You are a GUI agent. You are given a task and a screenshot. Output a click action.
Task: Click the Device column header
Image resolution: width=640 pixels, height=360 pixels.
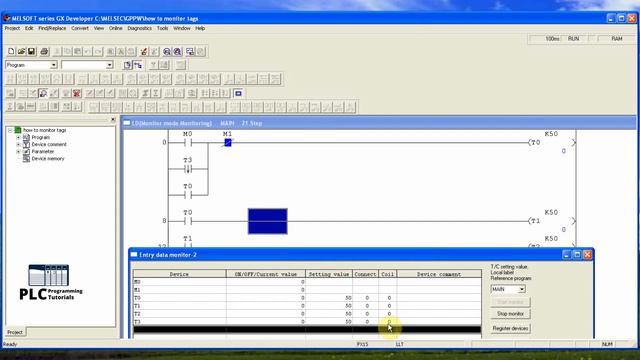[179, 274]
